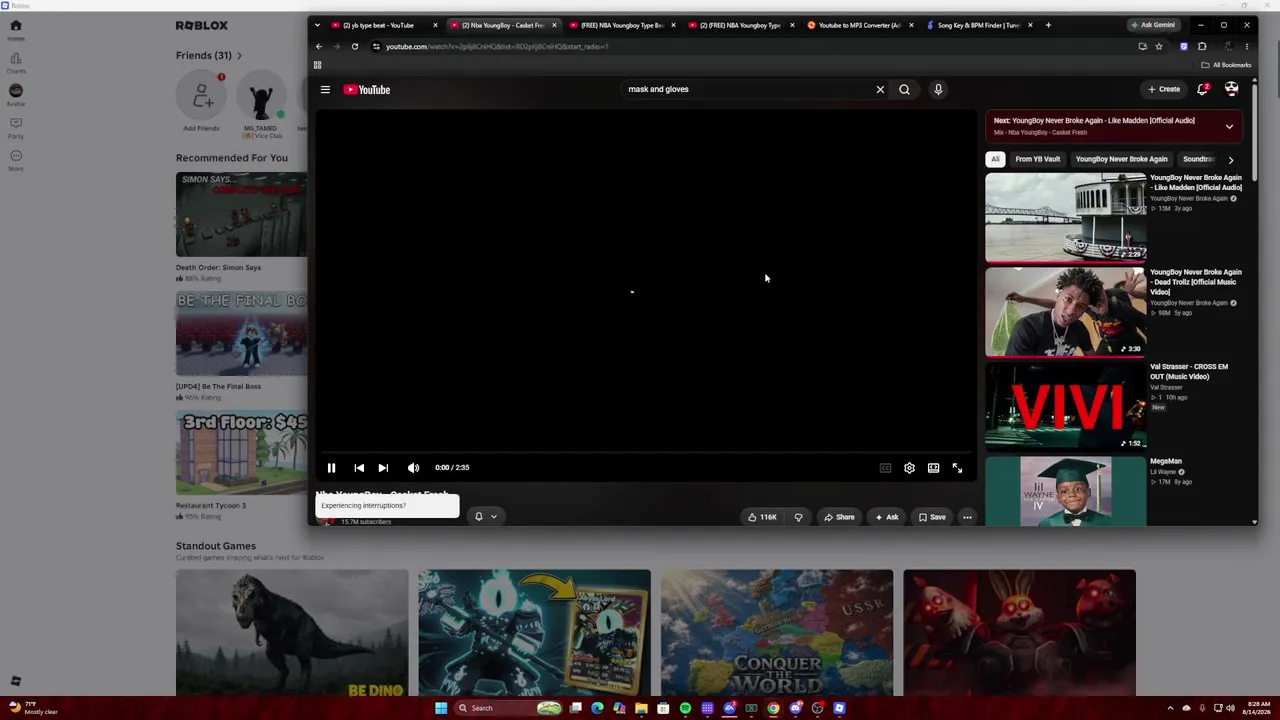
Task: Select the 'All' filter chip
Action: [x=995, y=159]
